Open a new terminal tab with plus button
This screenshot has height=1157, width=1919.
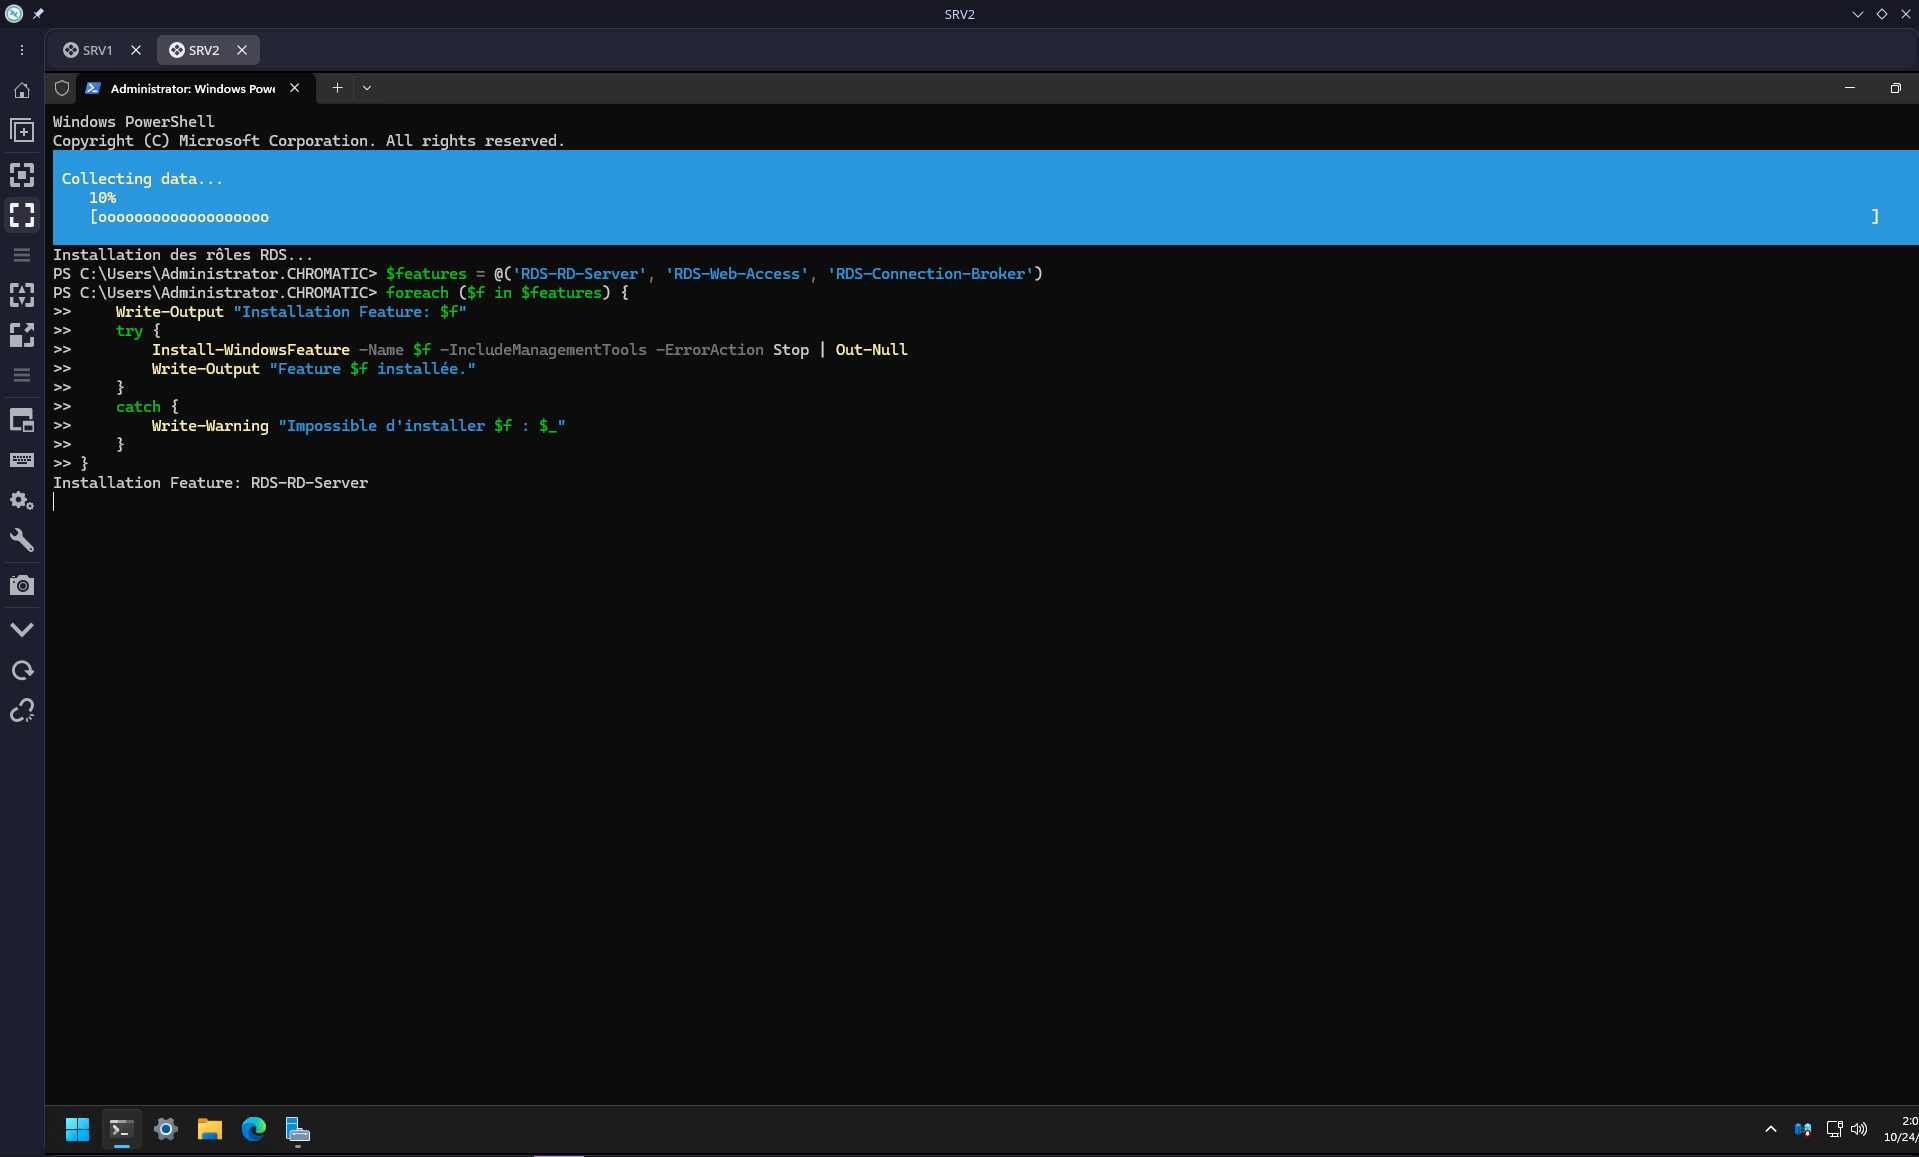click(337, 88)
